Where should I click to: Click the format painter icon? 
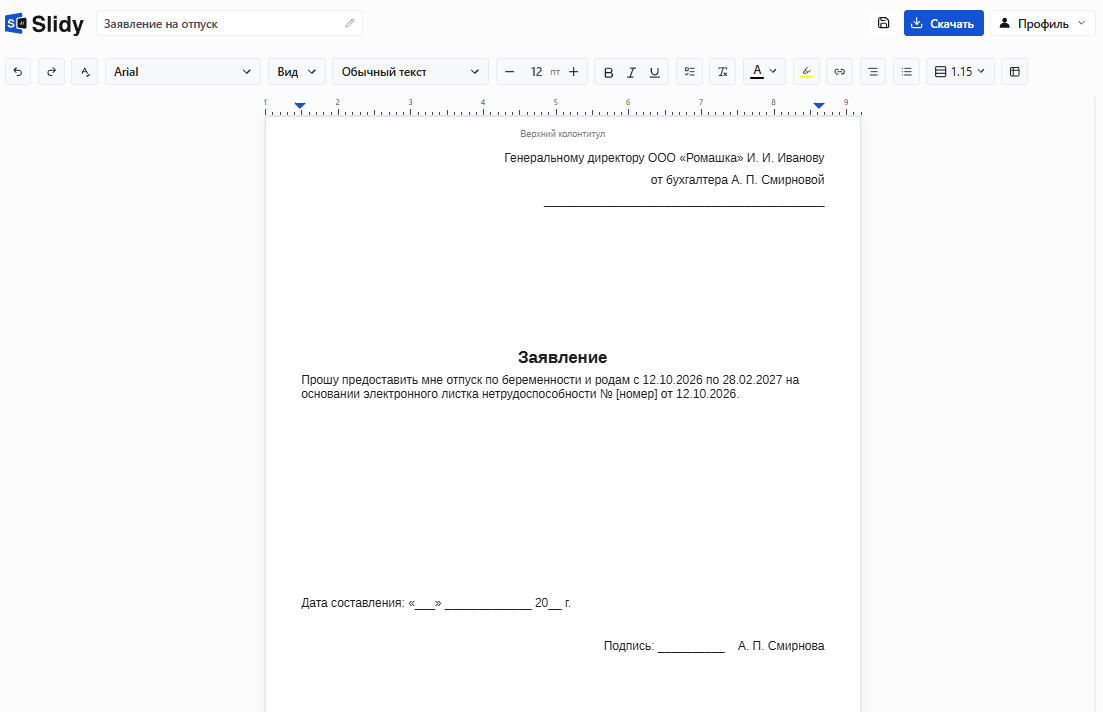pyautogui.click(x=84, y=72)
